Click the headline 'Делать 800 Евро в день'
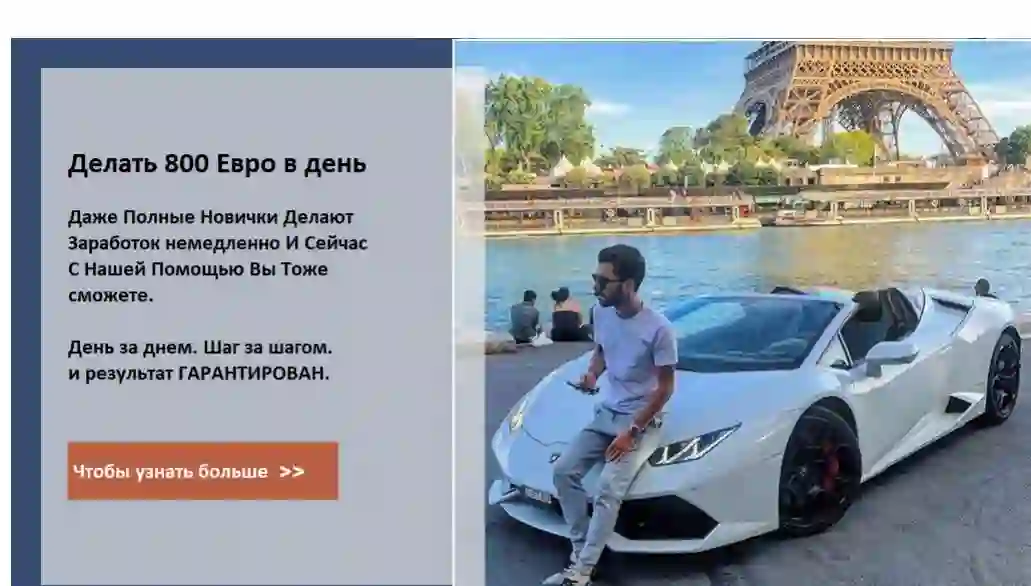The width and height of the screenshot is (1031, 586). [217, 164]
